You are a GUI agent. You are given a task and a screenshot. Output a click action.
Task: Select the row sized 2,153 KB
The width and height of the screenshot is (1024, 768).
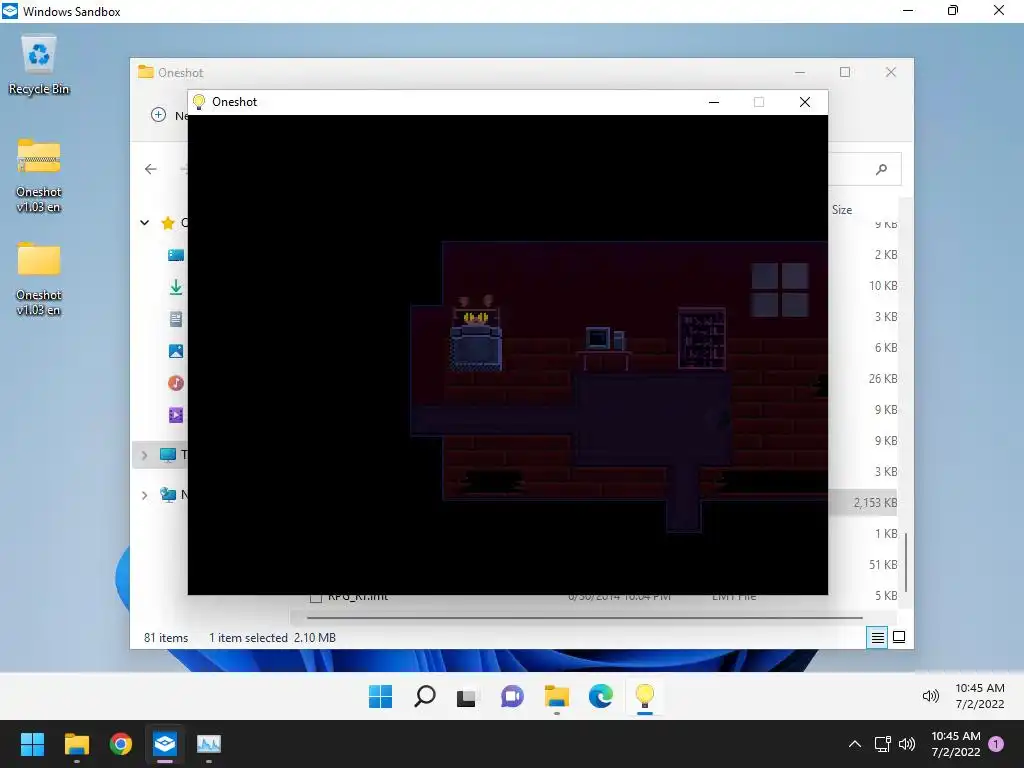(862, 503)
